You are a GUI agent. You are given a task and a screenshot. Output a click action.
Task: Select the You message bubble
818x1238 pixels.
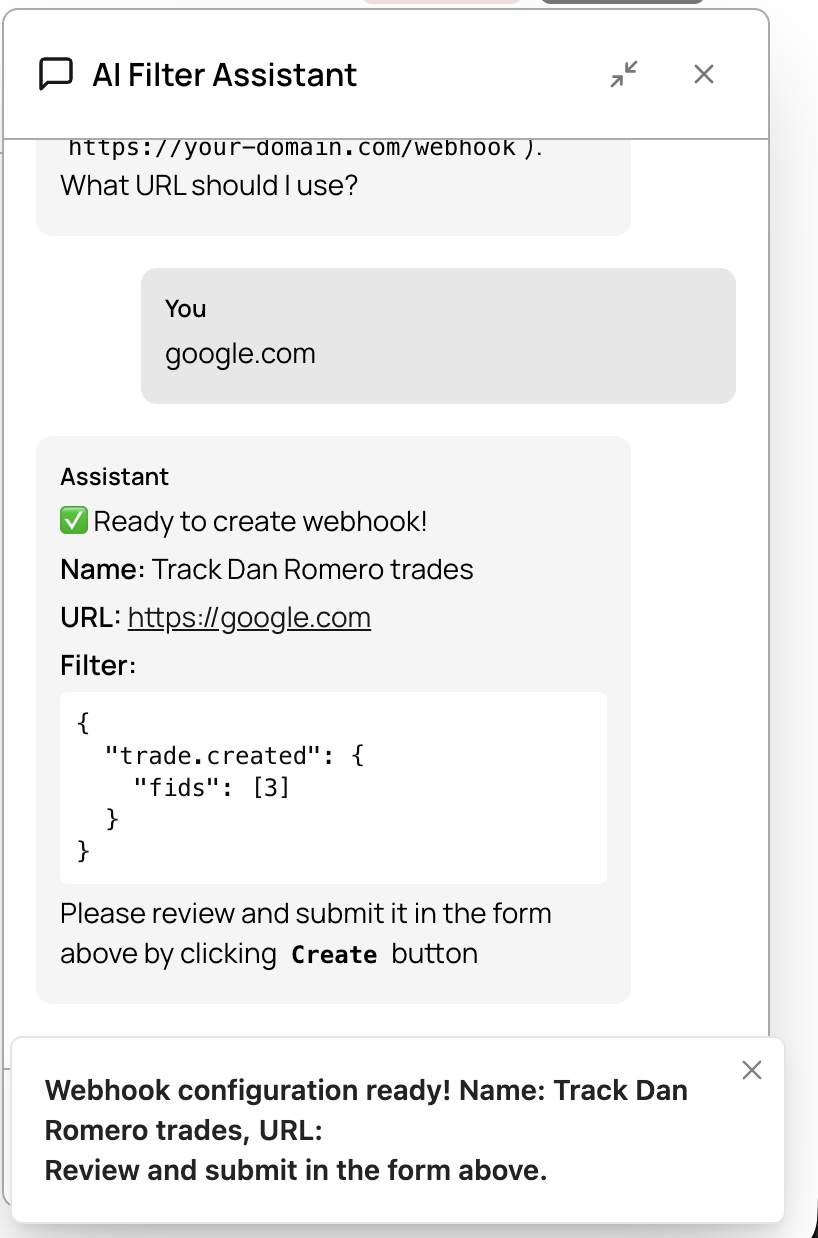pos(438,336)
